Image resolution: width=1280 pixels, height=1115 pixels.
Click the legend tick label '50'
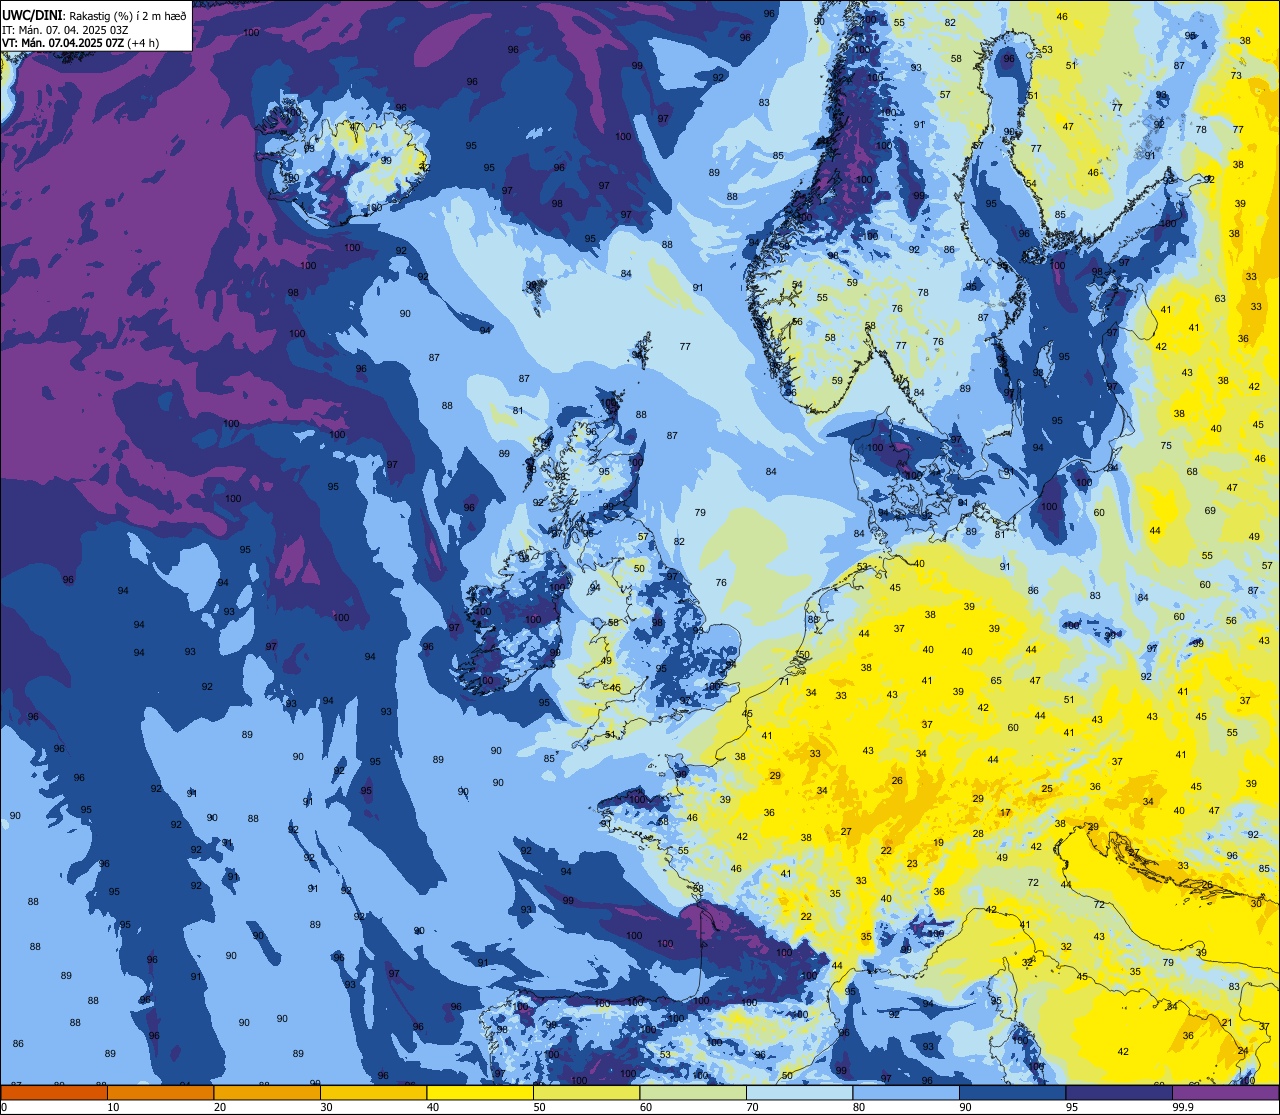(x=539, y=1107)
